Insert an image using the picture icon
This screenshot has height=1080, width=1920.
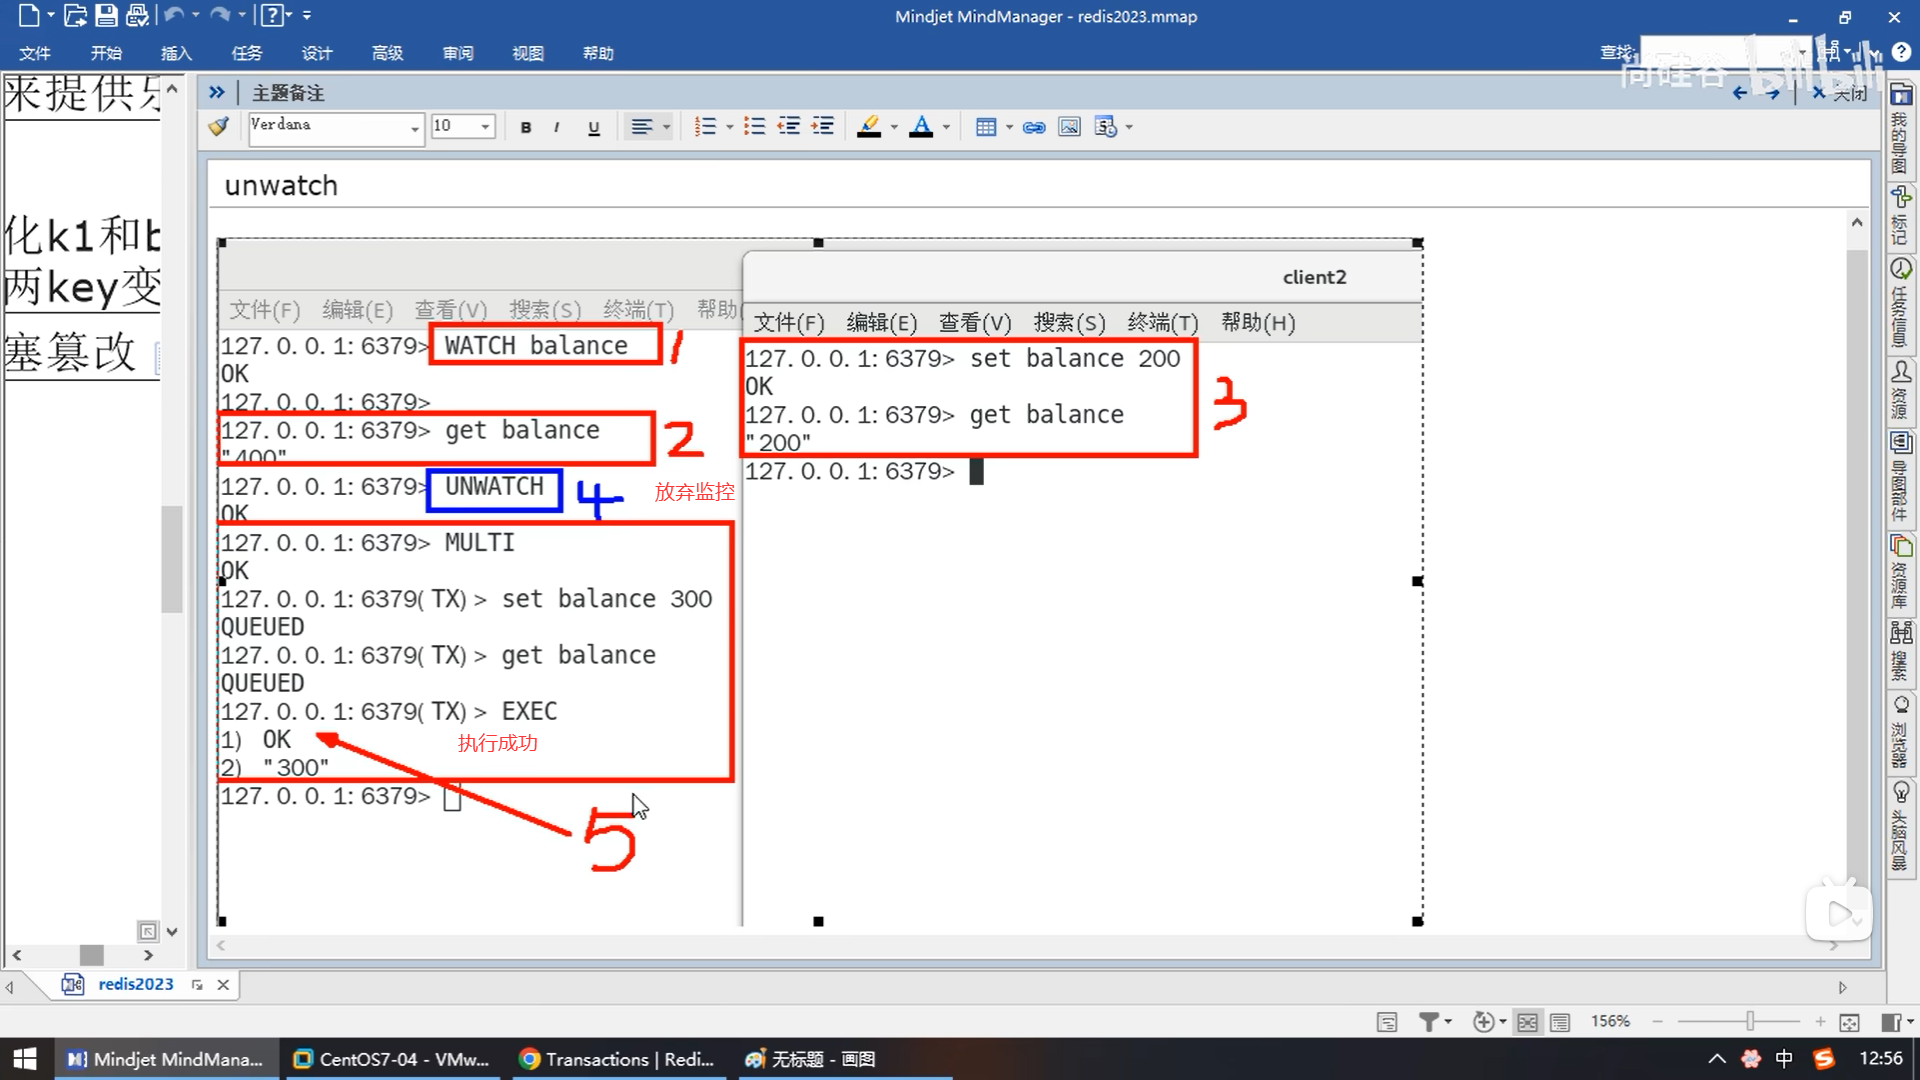pos(1069,127)
